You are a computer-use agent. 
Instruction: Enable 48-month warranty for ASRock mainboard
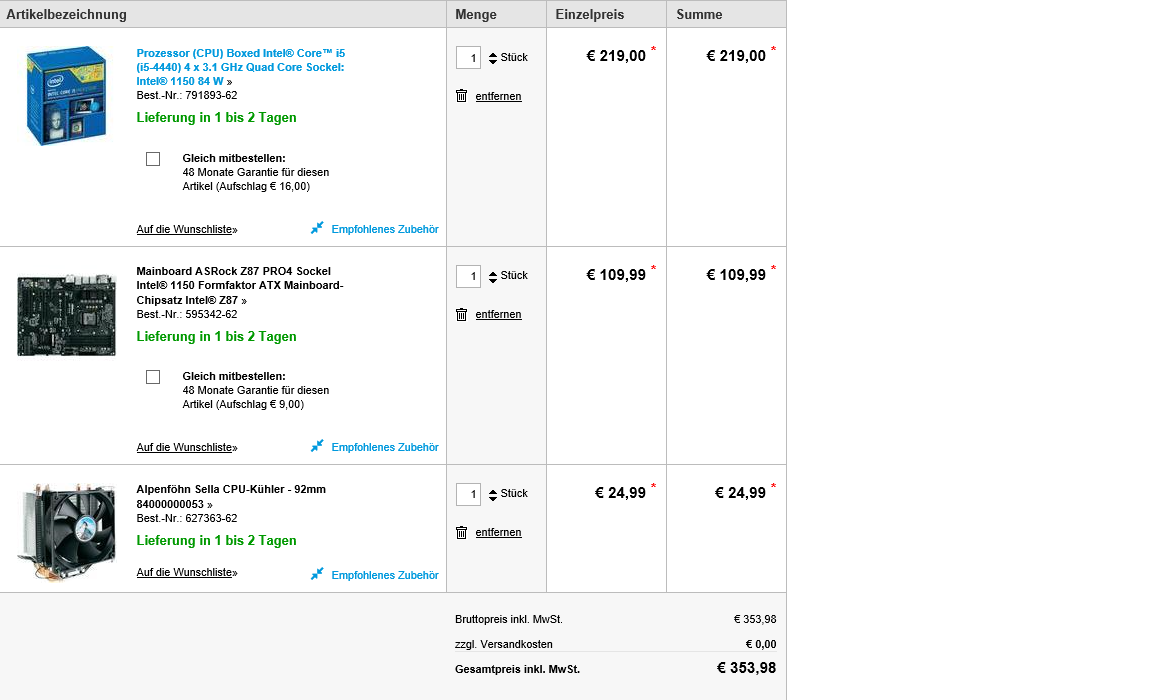(153, 377)
